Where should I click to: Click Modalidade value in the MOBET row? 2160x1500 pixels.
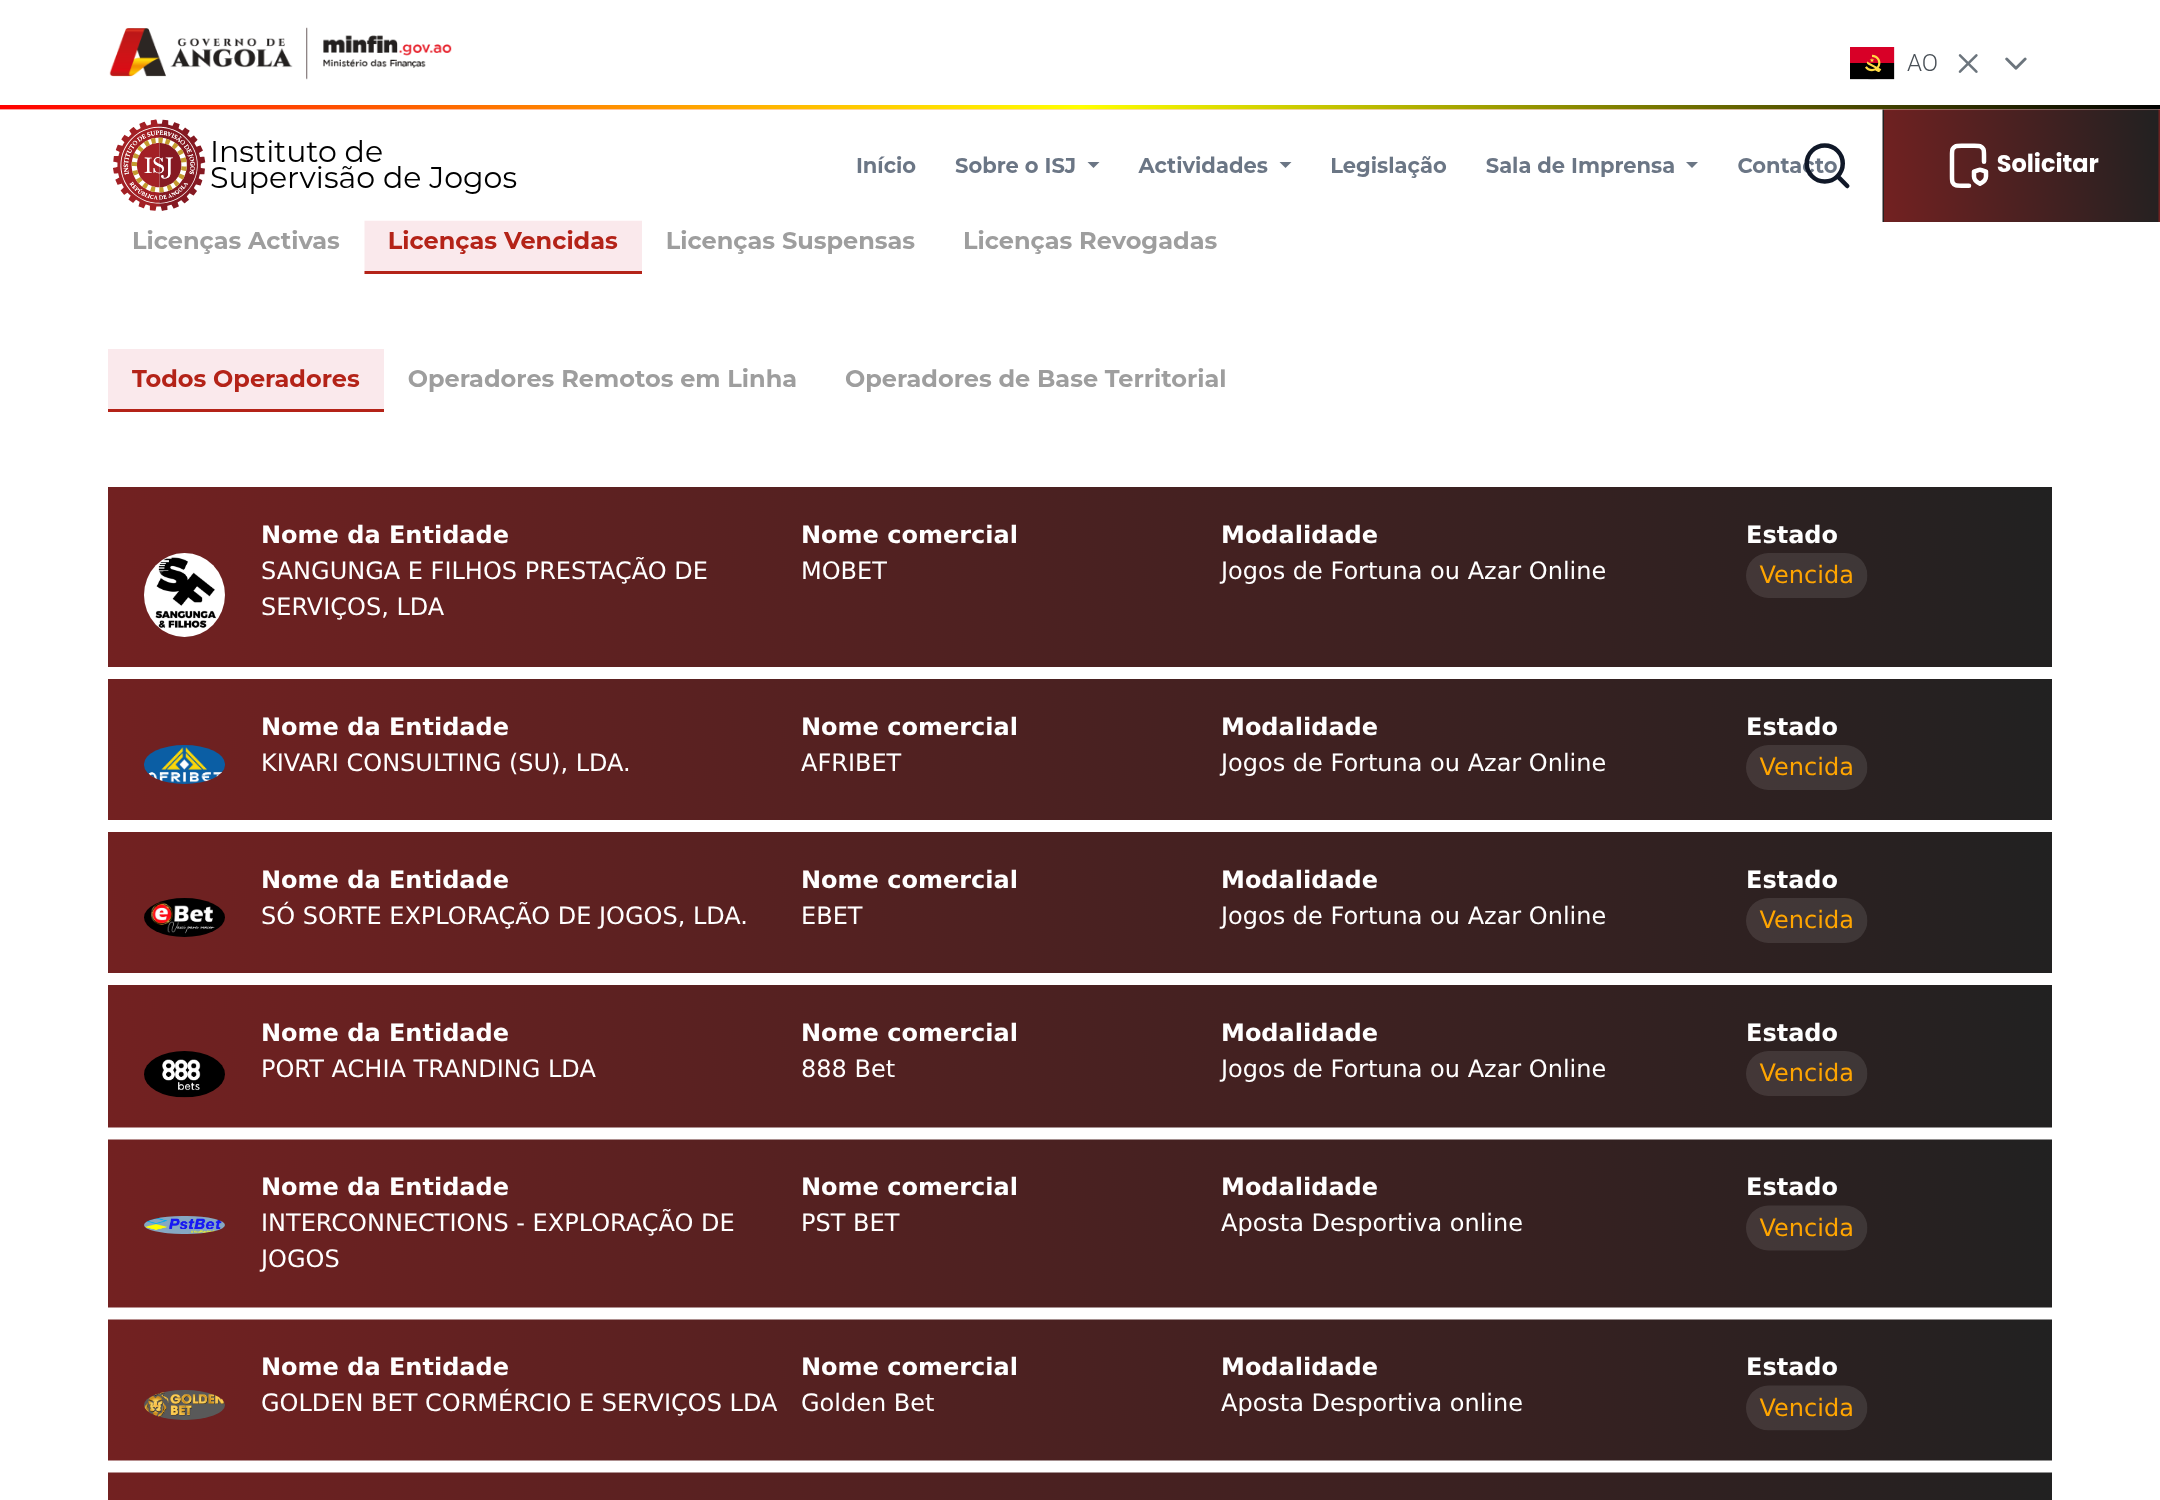pos(1413,571)
